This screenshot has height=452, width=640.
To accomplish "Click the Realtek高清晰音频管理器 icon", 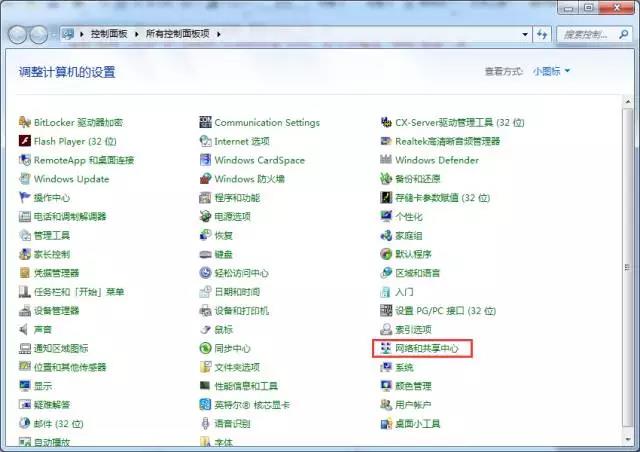I will 386,141.
